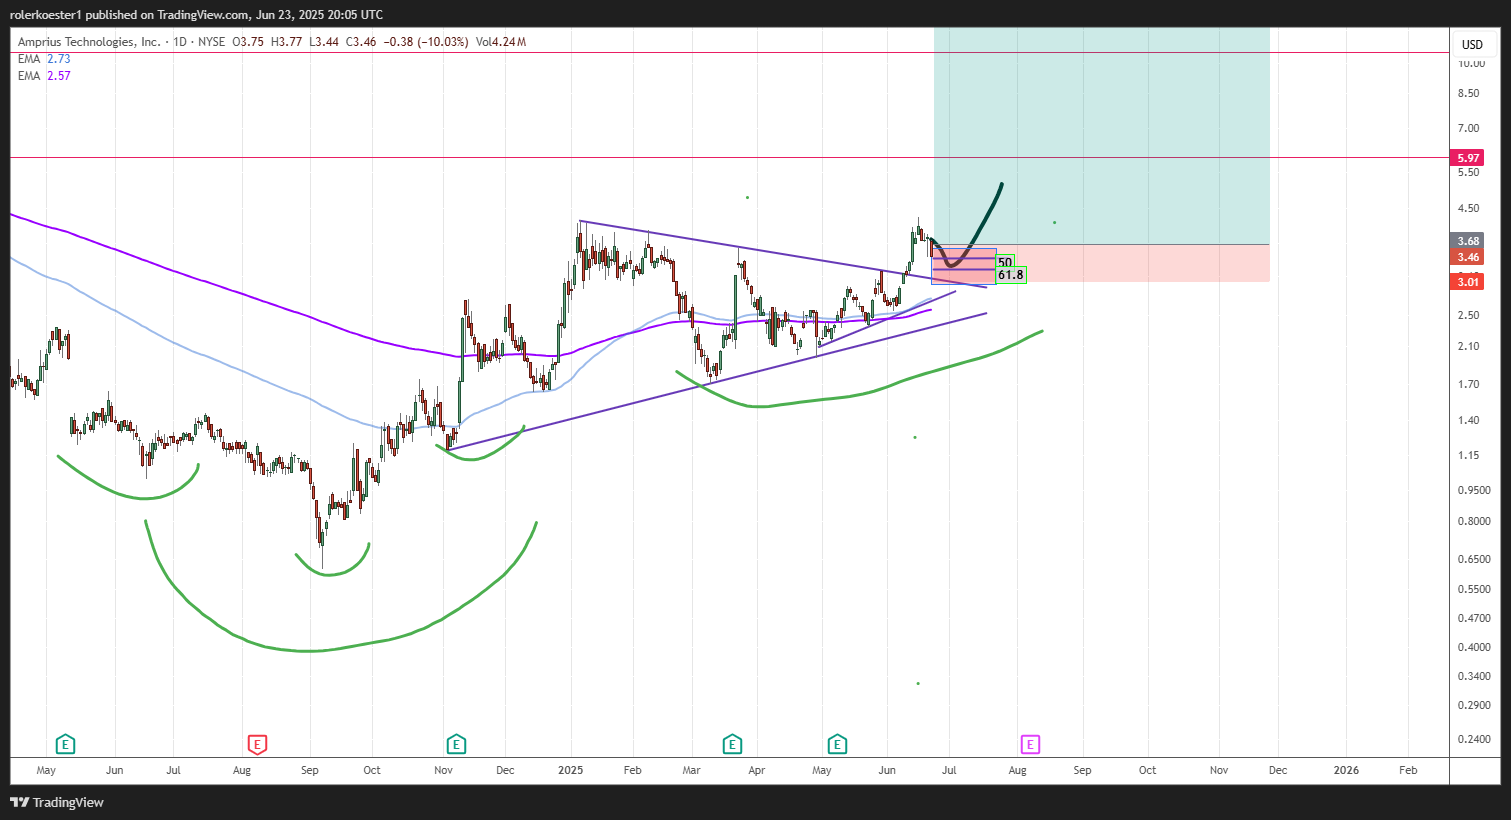
Task: Click the leftmost green earnings marker
Action: coord(65,744)
